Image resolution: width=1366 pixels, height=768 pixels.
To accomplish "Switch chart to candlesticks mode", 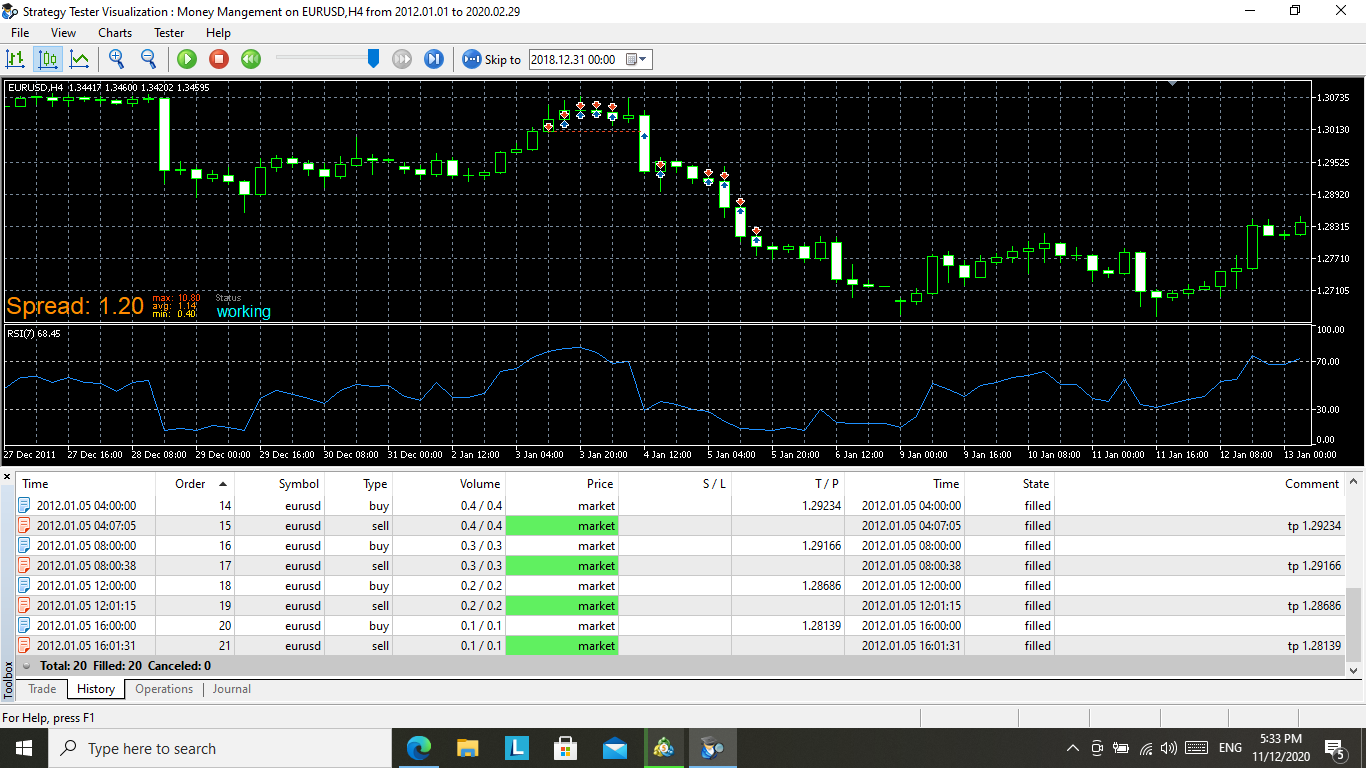I will coord(48,59).
